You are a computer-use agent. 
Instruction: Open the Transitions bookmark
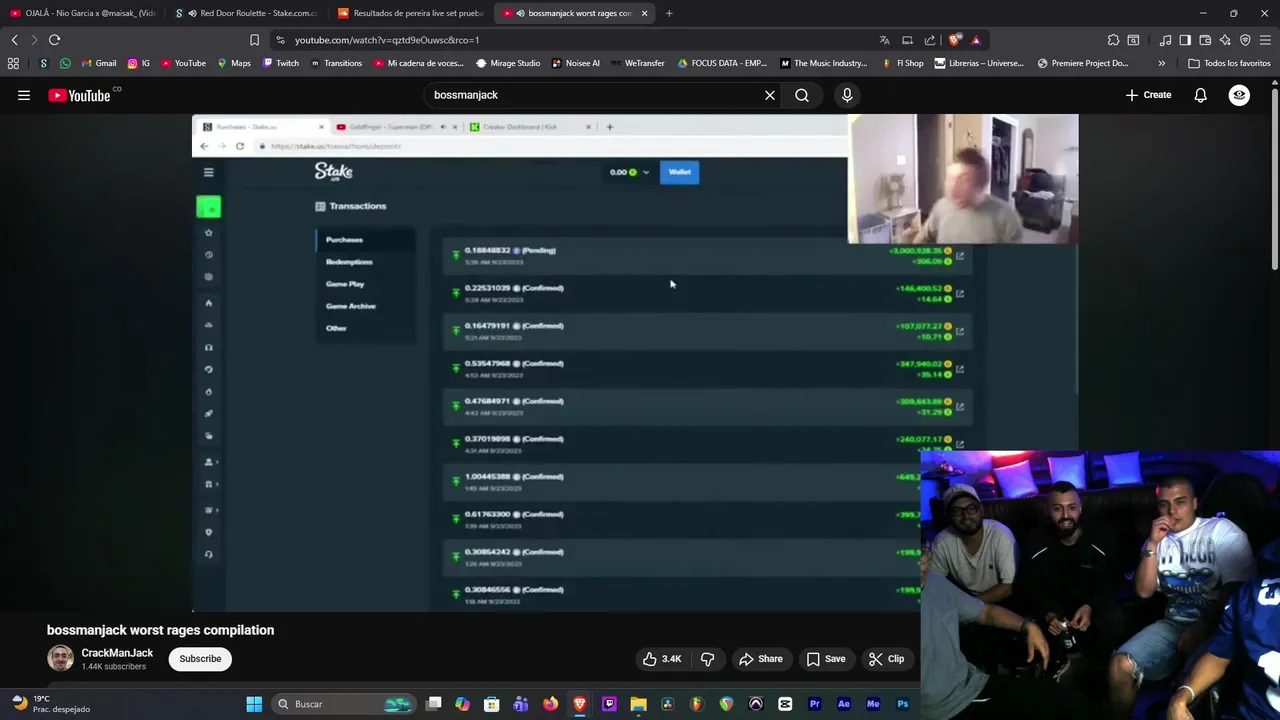point(336,63)
